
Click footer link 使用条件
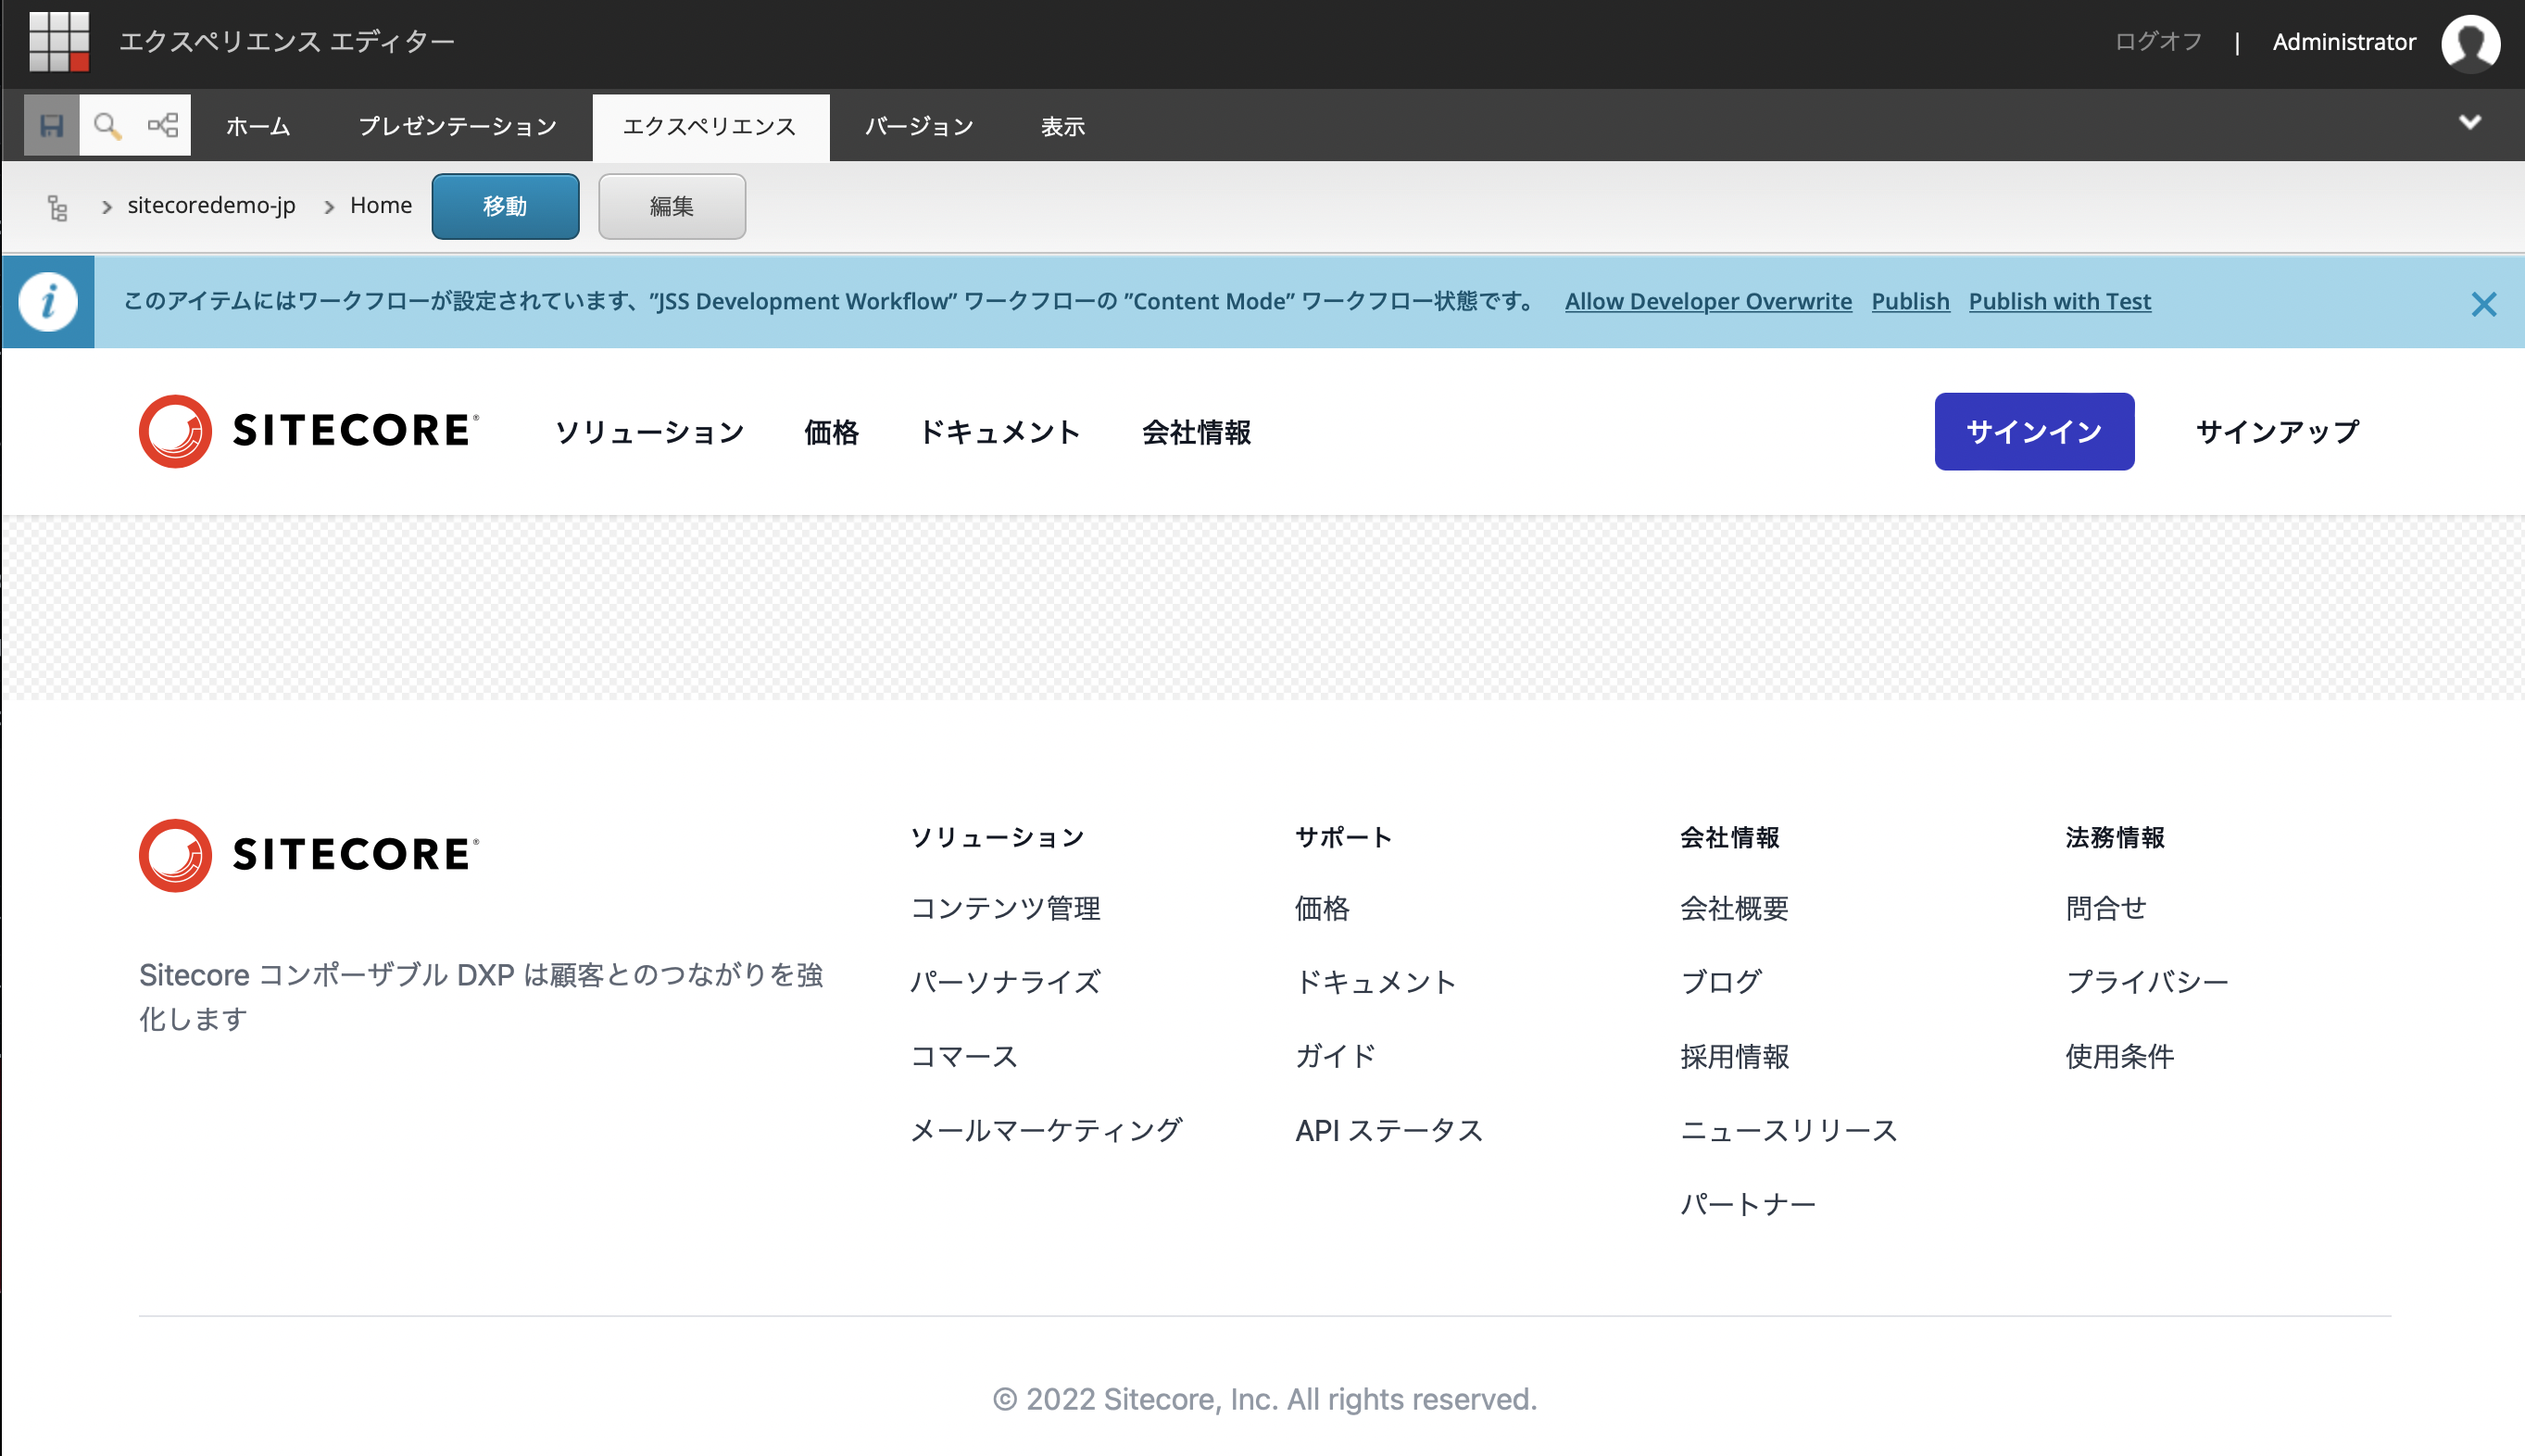coord(2120,1056)
